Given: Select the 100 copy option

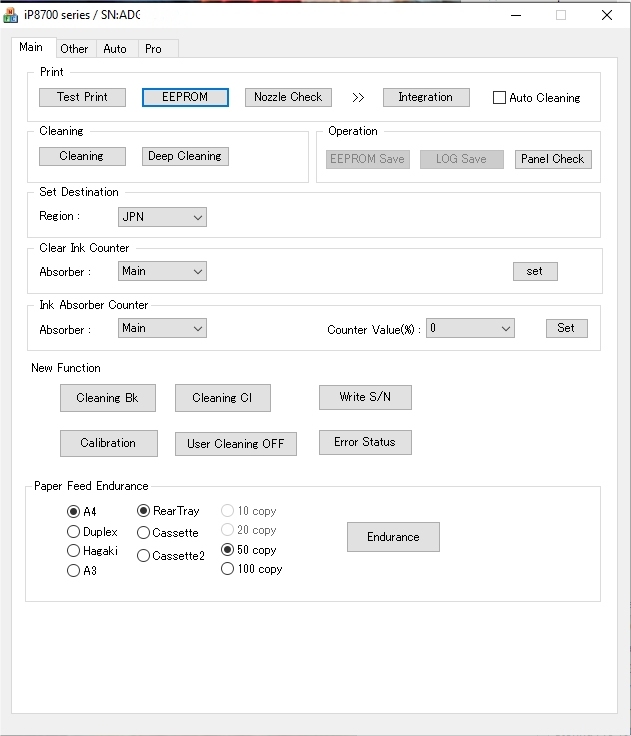Looking at the screenshot, I should pyautogui.click(x=228, y=569).
